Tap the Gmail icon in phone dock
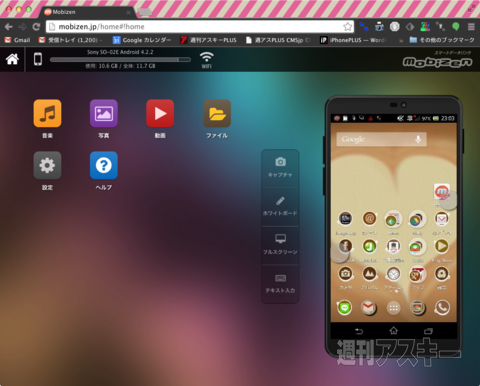Viewport: 480px width, 386px height. [369, 307]
